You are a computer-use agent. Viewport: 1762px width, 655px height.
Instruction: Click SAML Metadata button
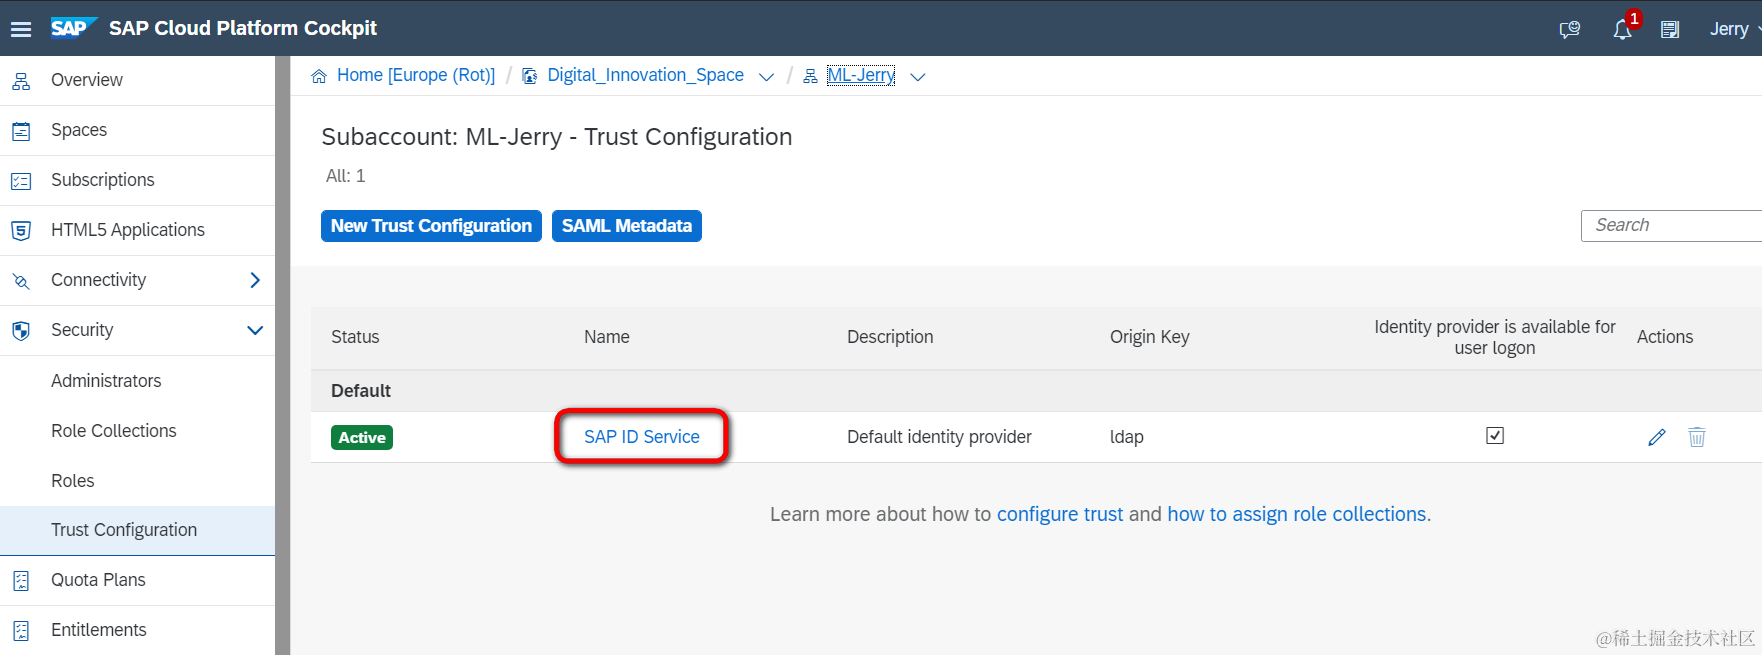[x=627, y=226]
